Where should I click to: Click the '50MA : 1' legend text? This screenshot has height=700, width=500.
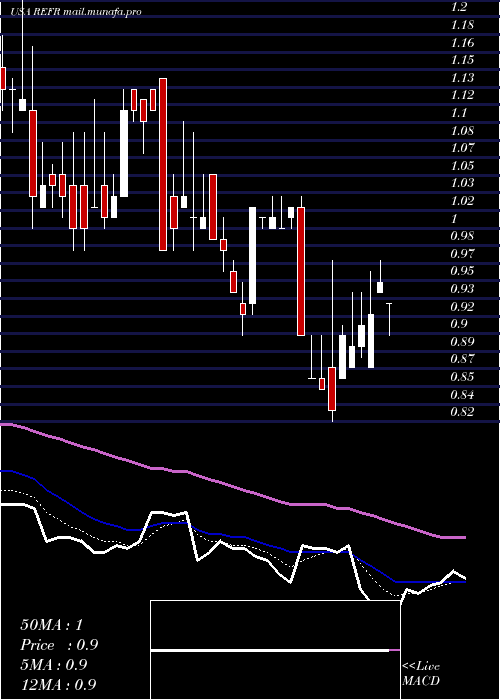(52, 624)
